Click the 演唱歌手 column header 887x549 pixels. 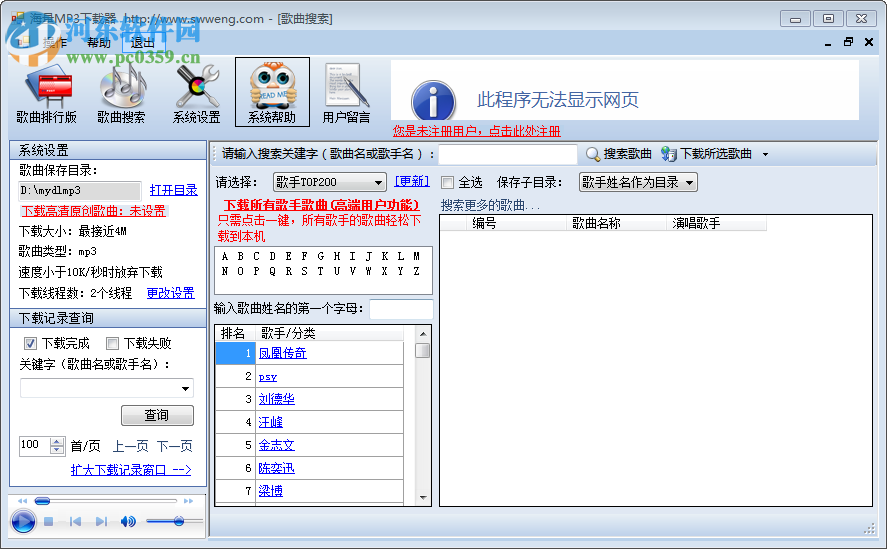(716, 223)
